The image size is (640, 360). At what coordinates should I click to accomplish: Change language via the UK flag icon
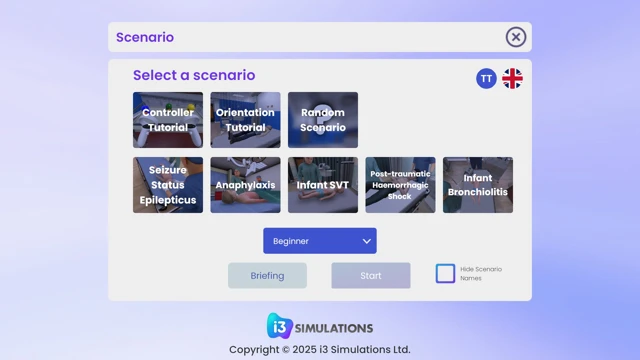pyautogui.click(x=512, y=78)
